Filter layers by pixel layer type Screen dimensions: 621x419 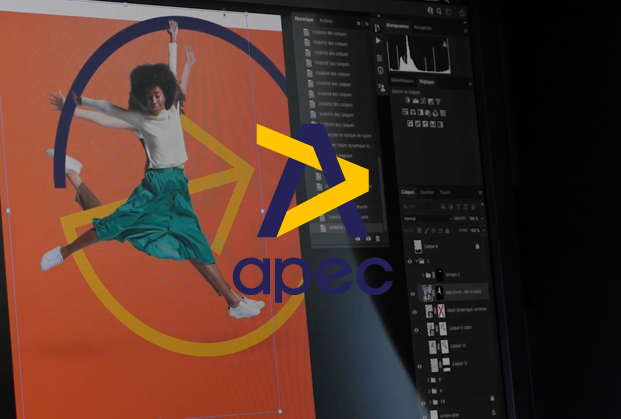click(x=443, y=206)
